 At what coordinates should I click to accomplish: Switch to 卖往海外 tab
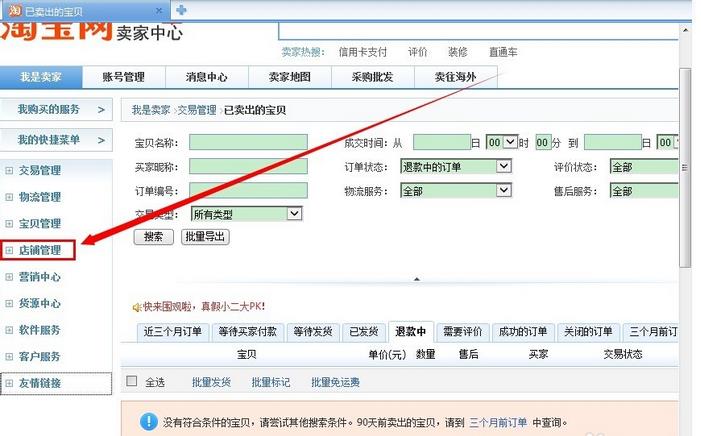456,77
